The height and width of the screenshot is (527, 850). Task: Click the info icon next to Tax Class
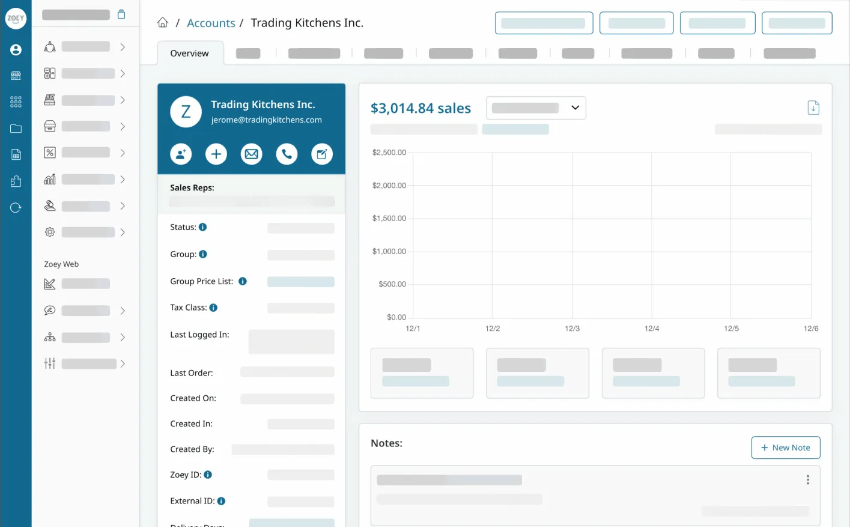(x=214, y=308)
